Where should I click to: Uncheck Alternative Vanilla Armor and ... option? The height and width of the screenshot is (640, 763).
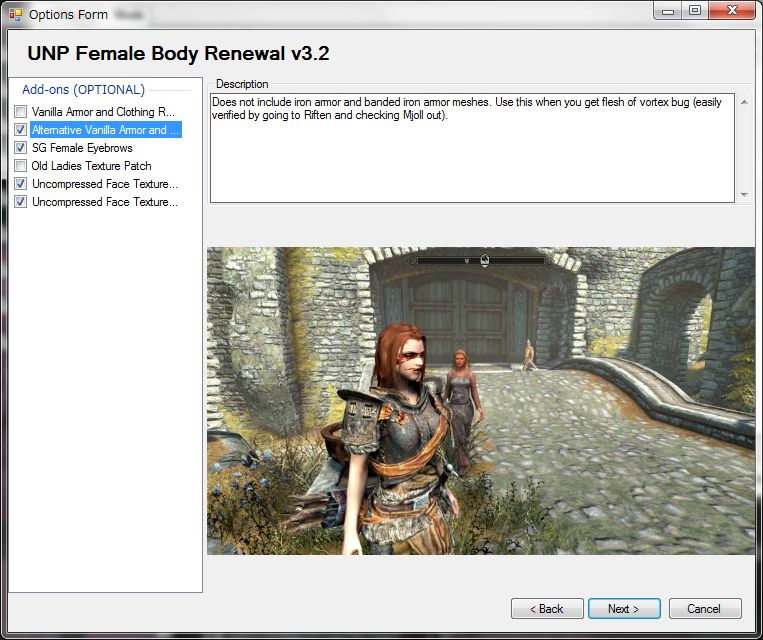pyautogui.click(x=20, y=130)
